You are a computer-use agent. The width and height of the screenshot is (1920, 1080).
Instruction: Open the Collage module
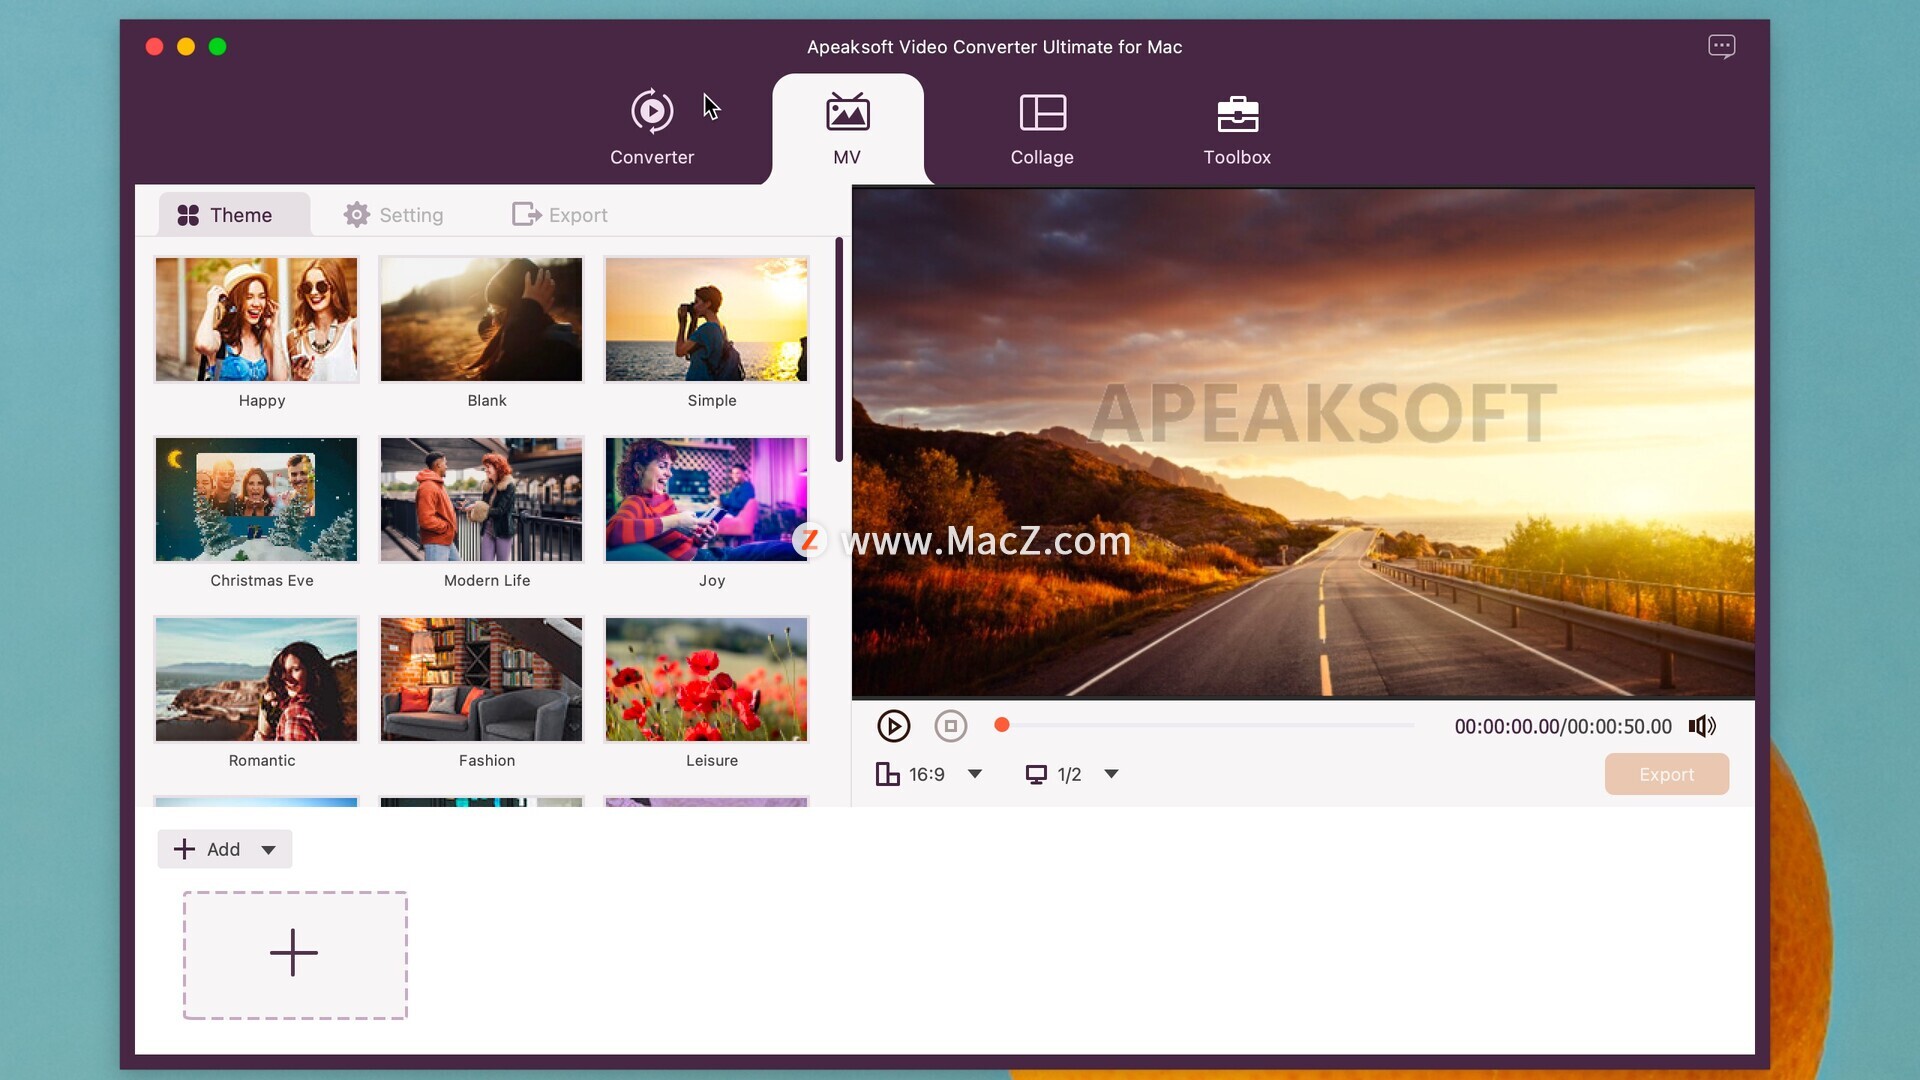click(1042, 128)
